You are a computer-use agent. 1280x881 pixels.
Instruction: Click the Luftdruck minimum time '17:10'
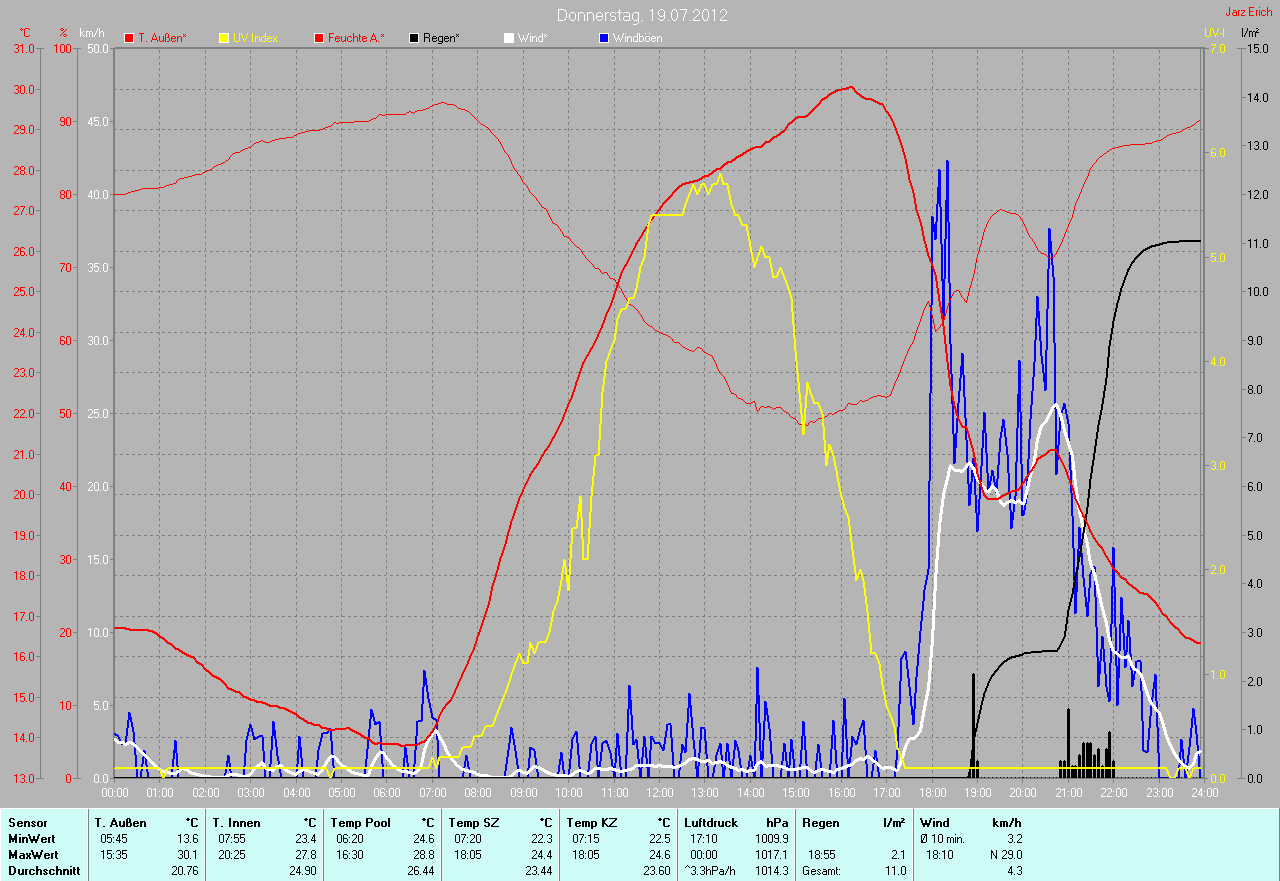[703, 839]
